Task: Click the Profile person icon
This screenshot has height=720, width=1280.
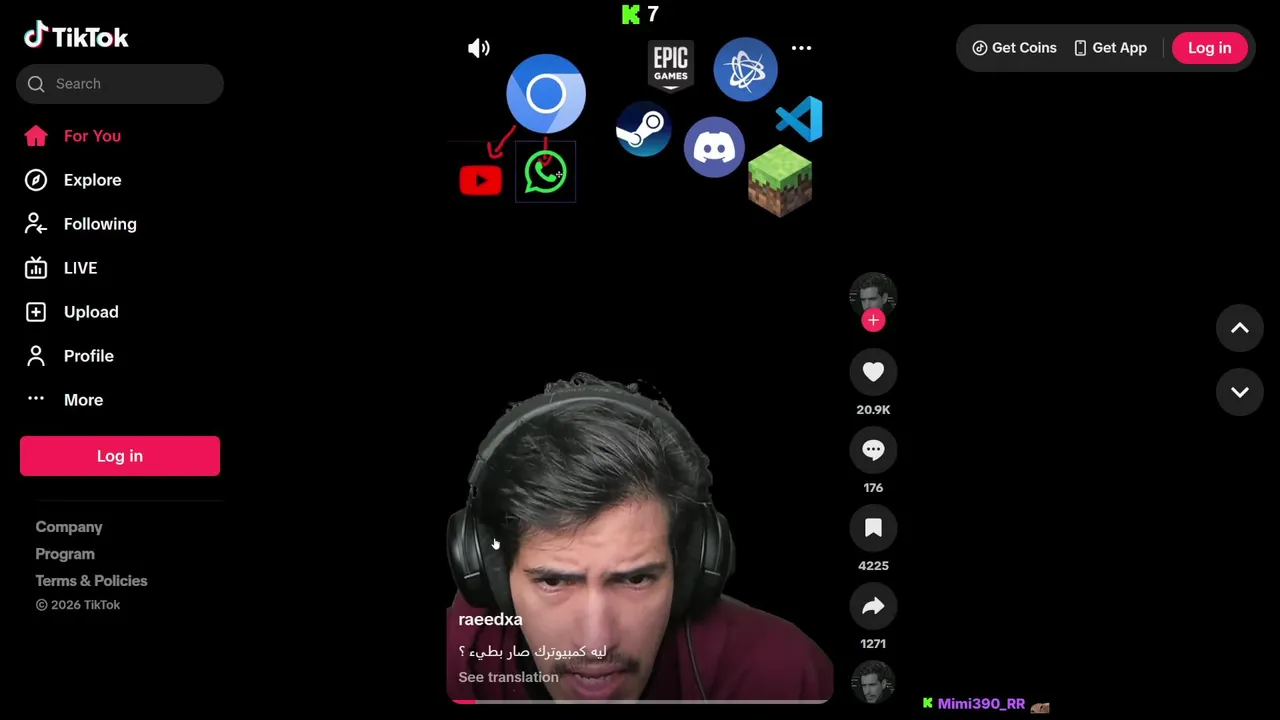Action: click(36, 356)
